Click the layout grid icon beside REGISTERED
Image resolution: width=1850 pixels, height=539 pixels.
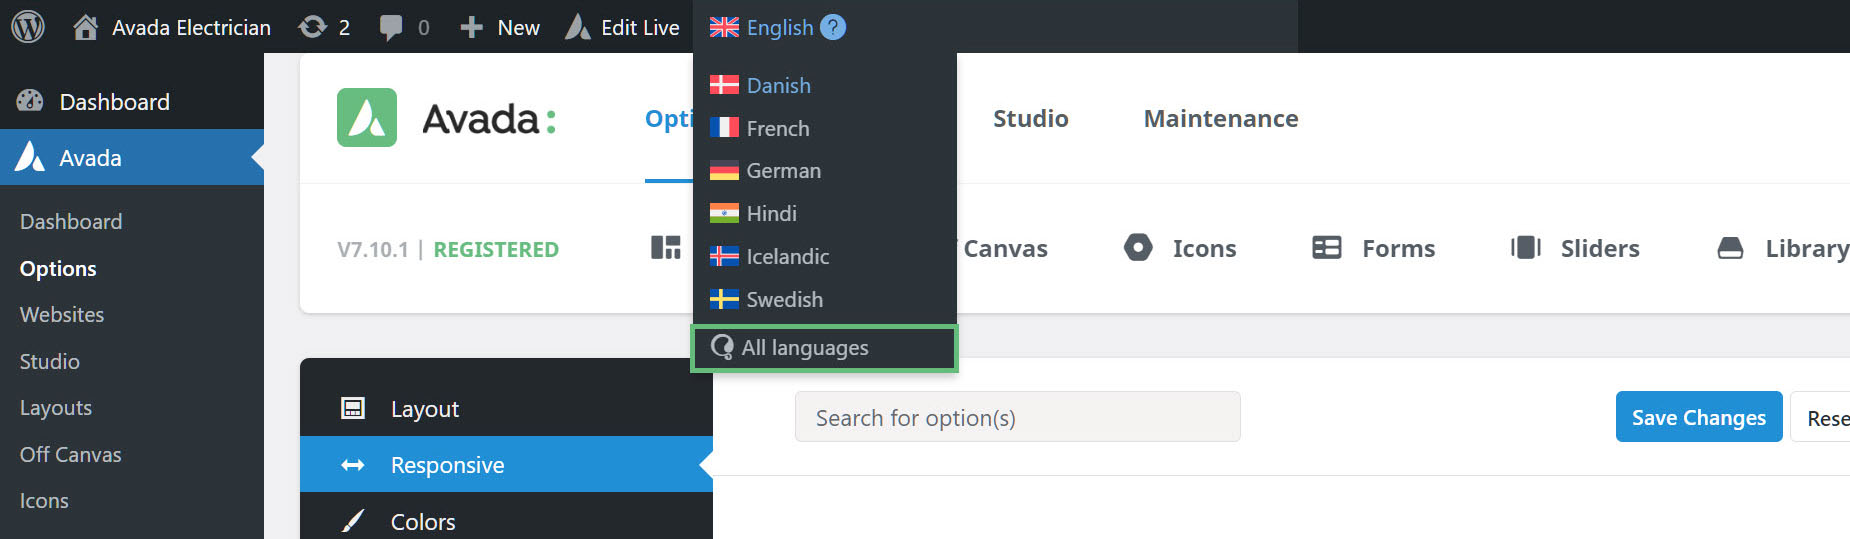coord(666,247)
